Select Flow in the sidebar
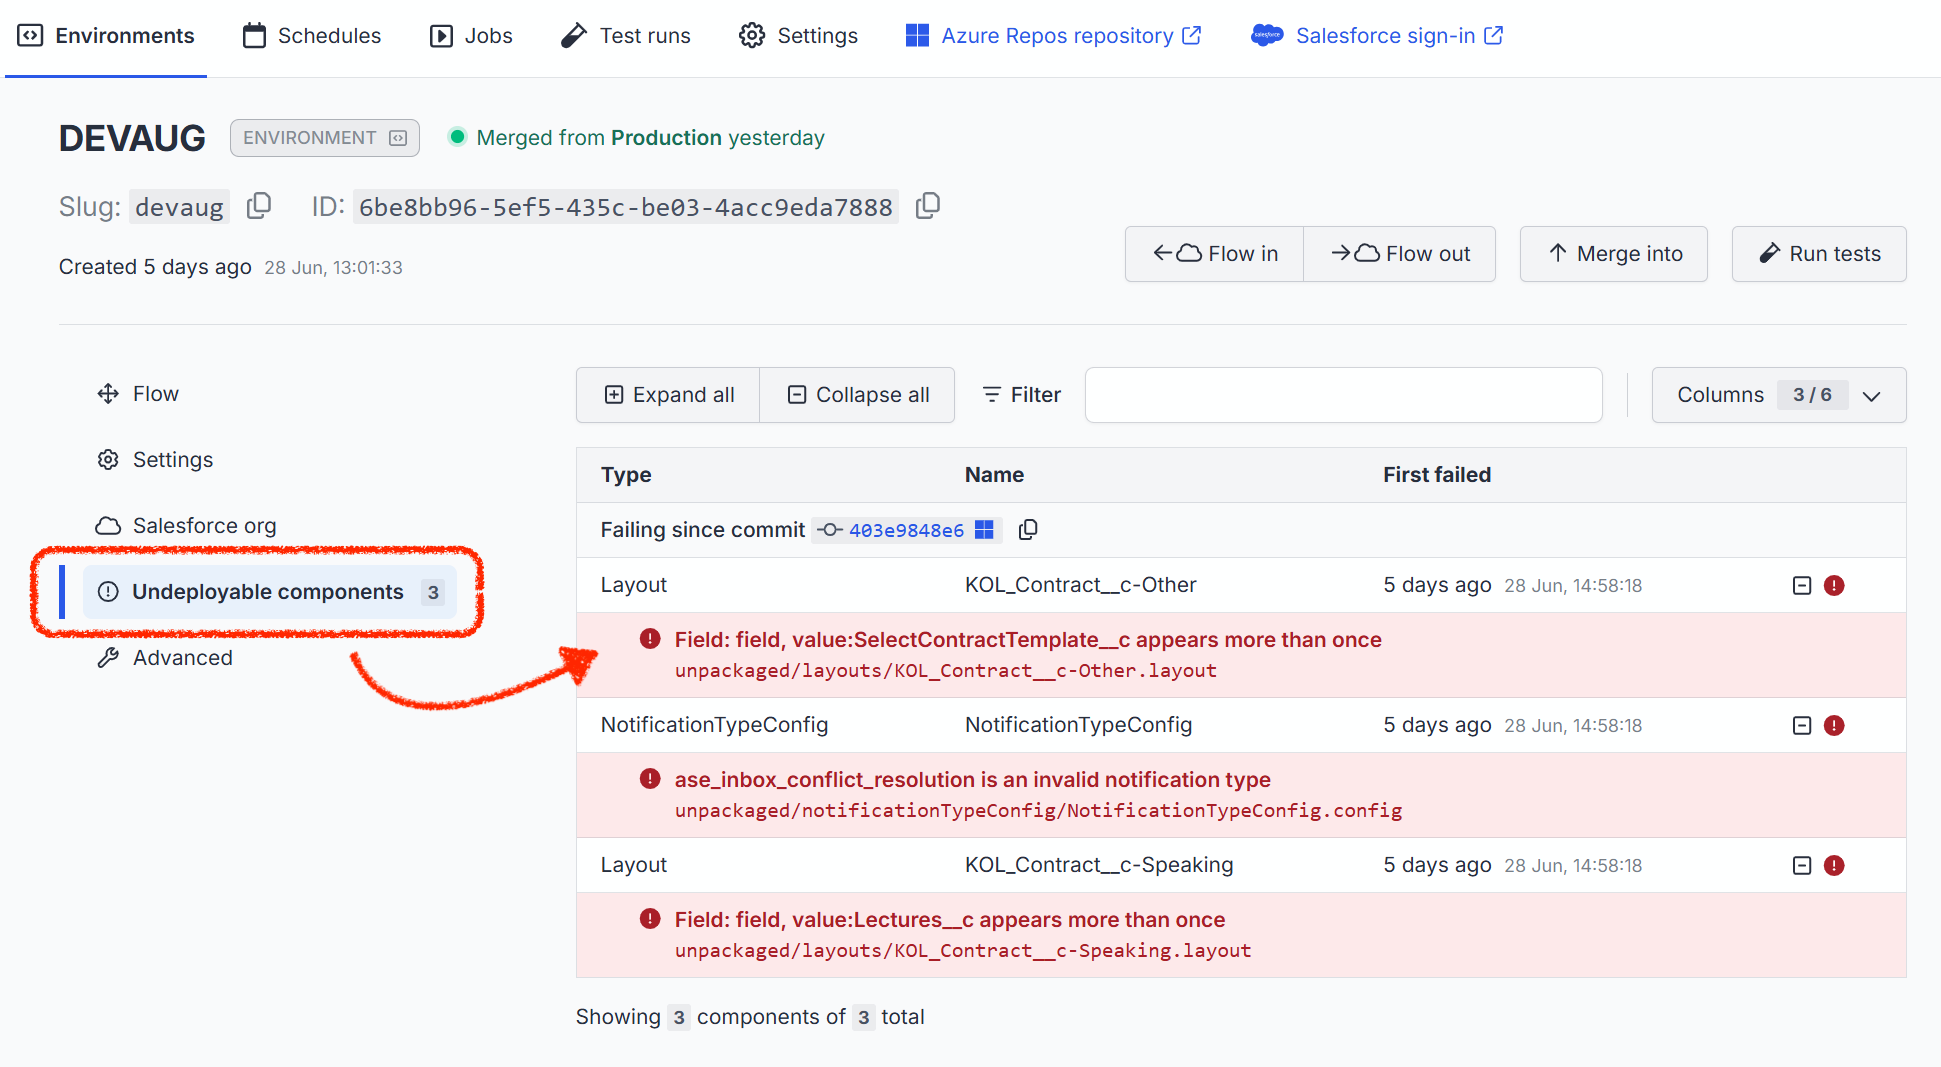Viewport: 1941px width, 1067px height. pyautogui.click(x=138, y=394)
